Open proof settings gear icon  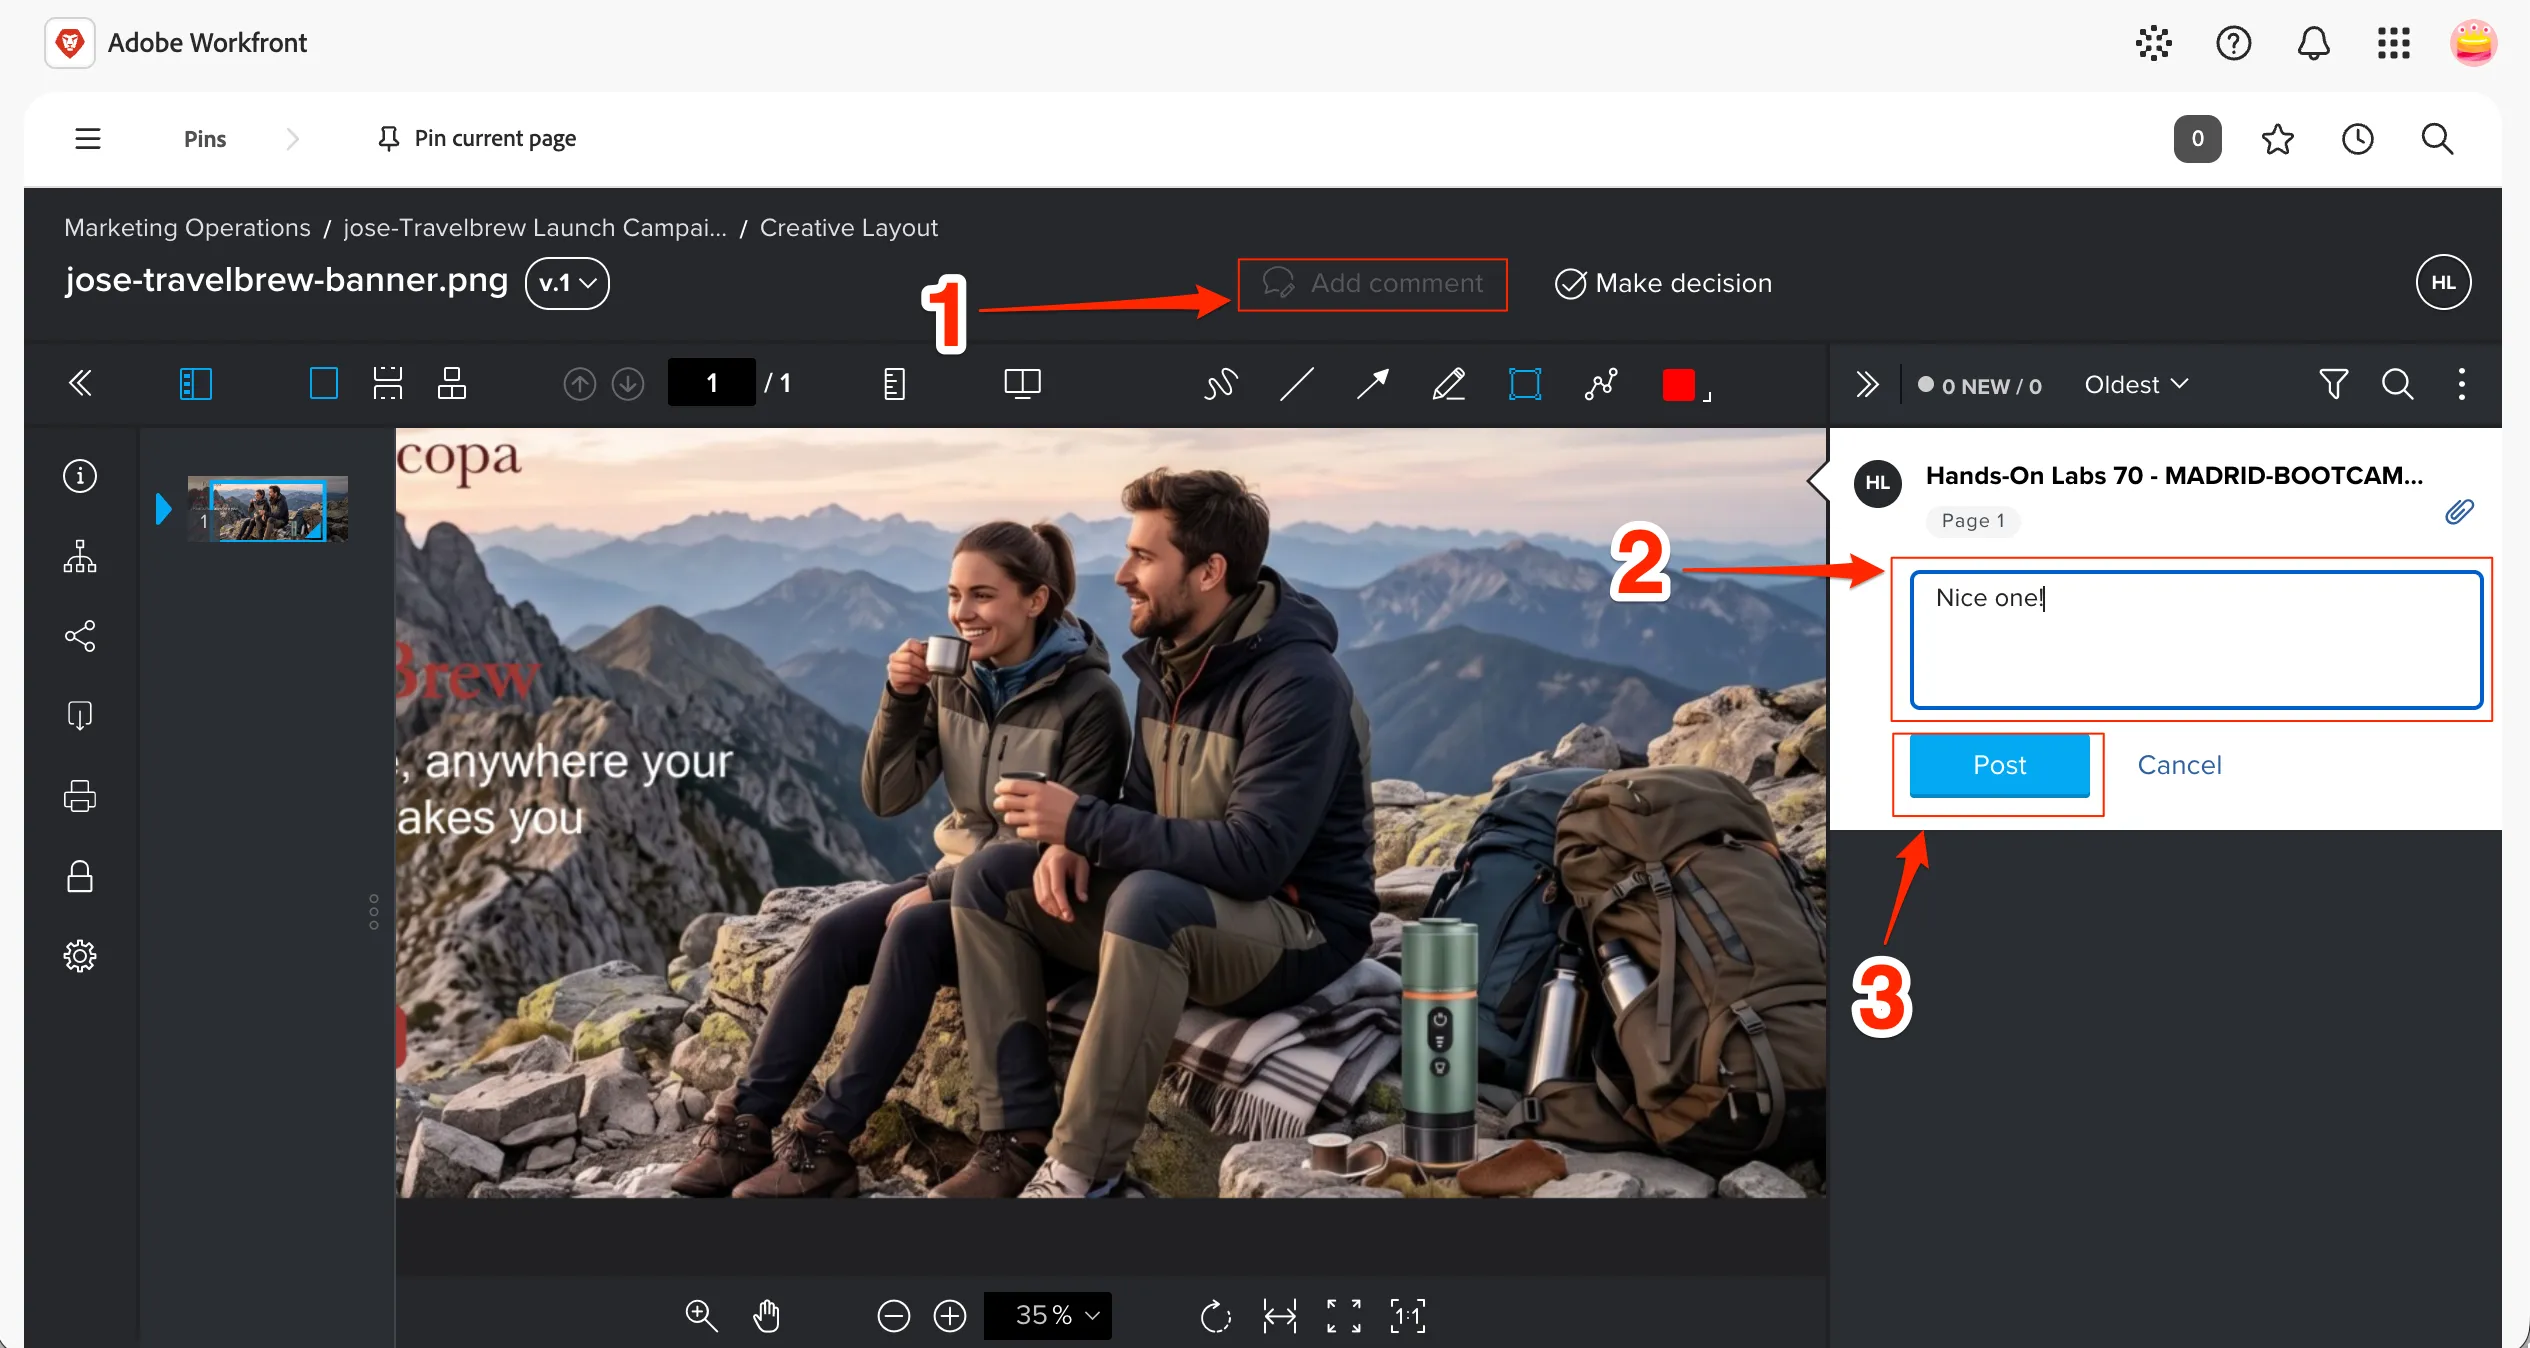pos(80,956)
